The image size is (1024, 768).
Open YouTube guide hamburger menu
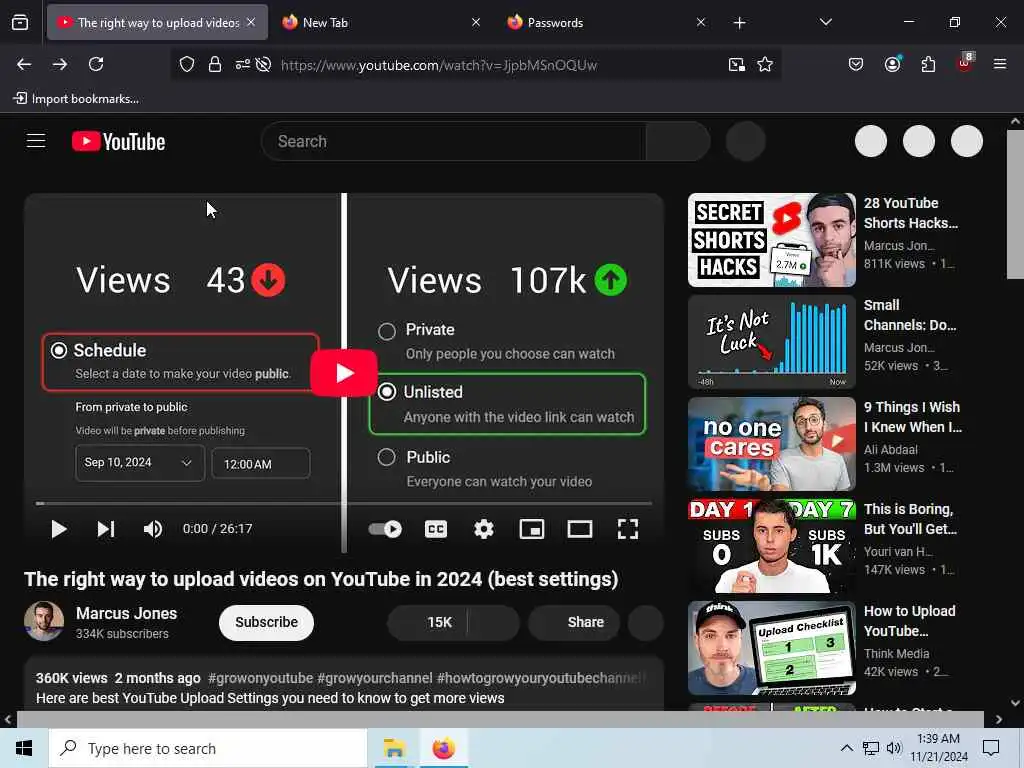coord(36,141)
